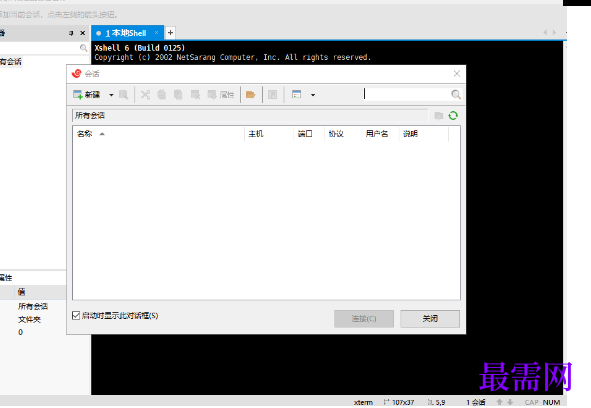Screen dimensions: 591x408
Task: Click the session search input field
Action: [406, 94]
